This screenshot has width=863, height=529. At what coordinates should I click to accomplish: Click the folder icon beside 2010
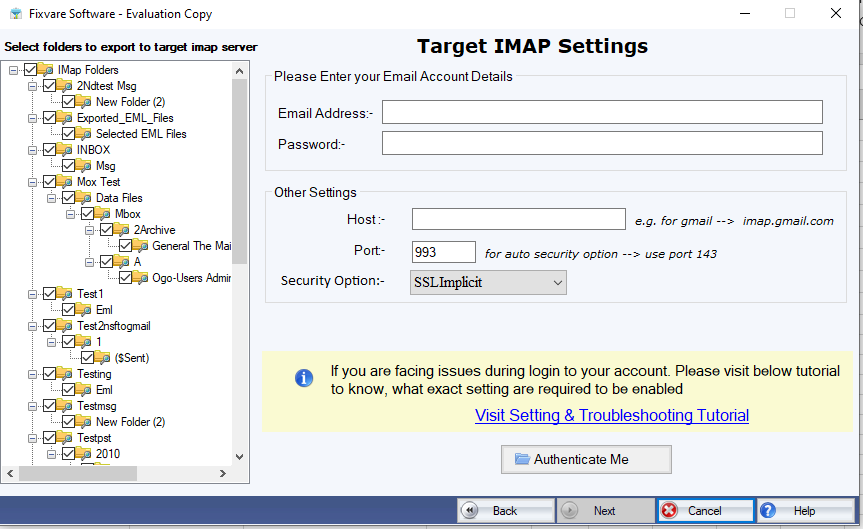(x=84, y=454)
